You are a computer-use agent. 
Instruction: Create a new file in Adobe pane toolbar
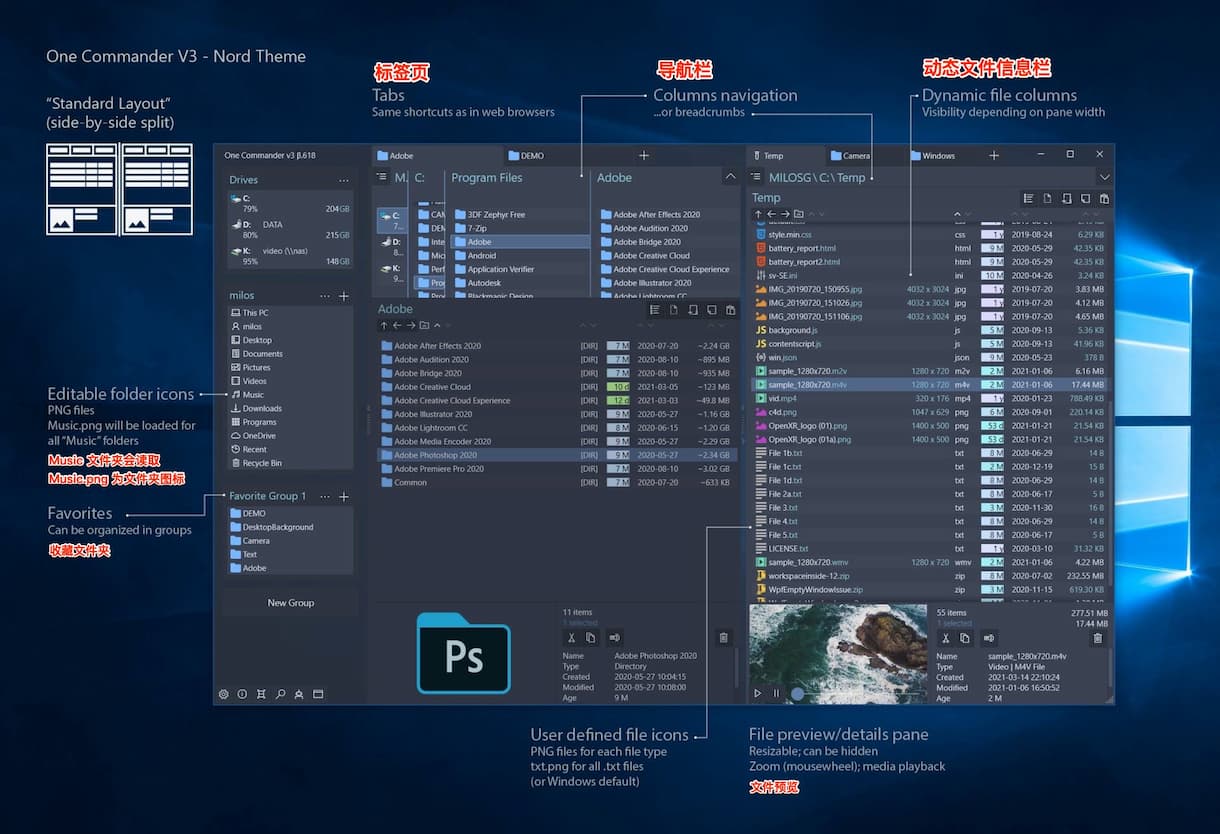tap(673, 310)
